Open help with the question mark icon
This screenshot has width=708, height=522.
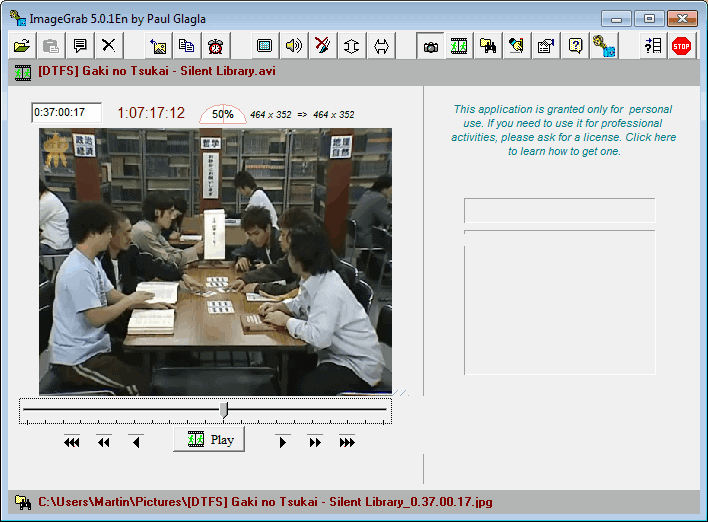tap(575, 46)
